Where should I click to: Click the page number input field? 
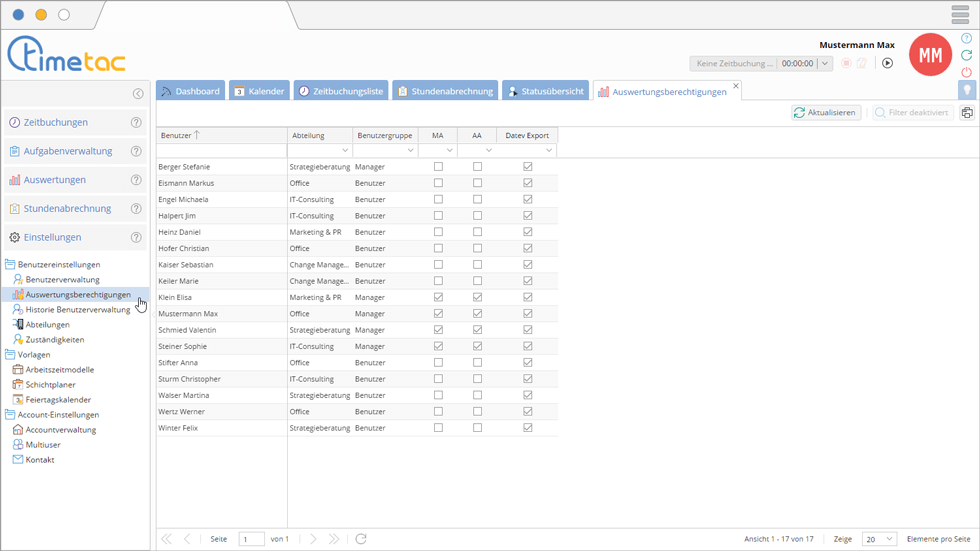tap(251, 539)
